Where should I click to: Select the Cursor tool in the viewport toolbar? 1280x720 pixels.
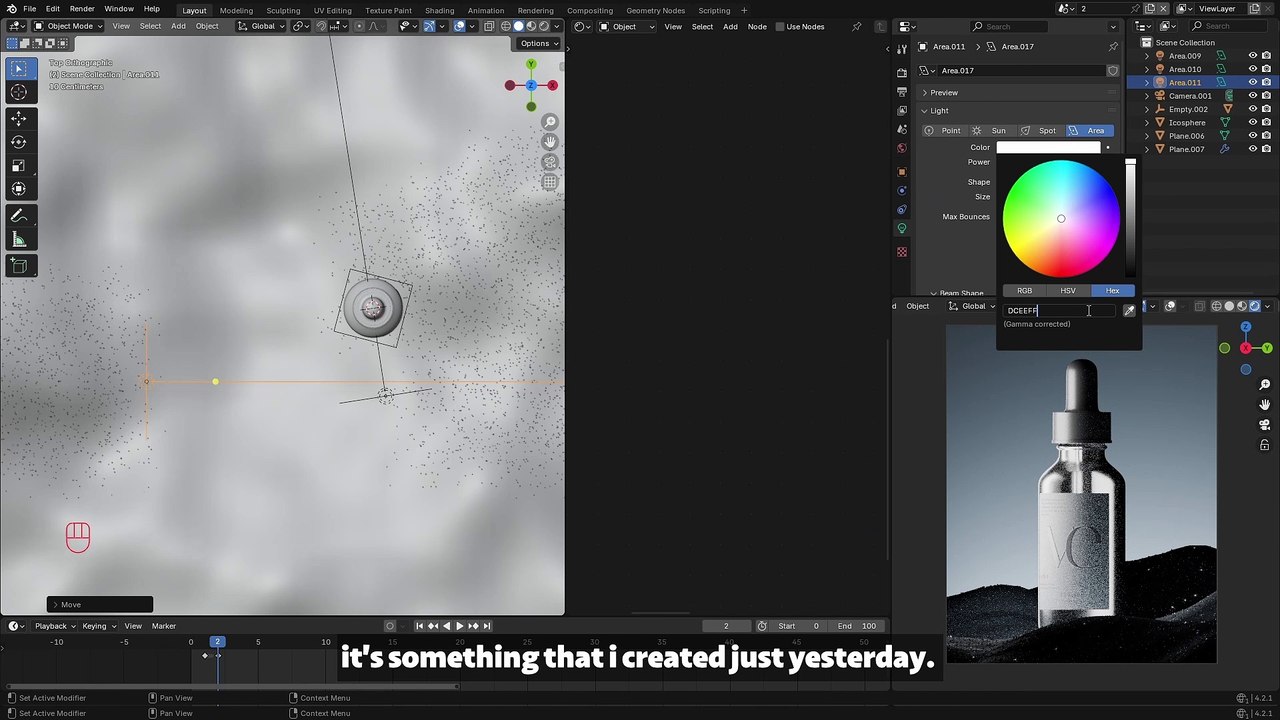[18, 92]
